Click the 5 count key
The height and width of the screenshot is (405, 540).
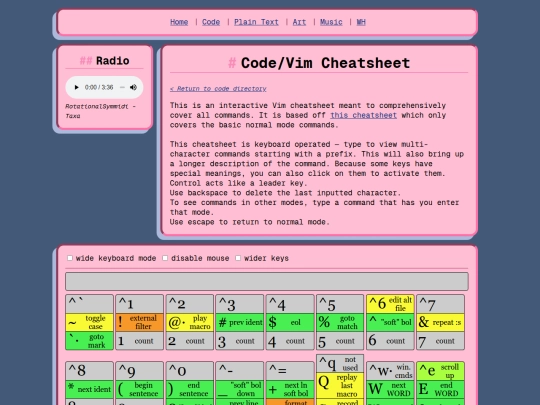(340, 341)
